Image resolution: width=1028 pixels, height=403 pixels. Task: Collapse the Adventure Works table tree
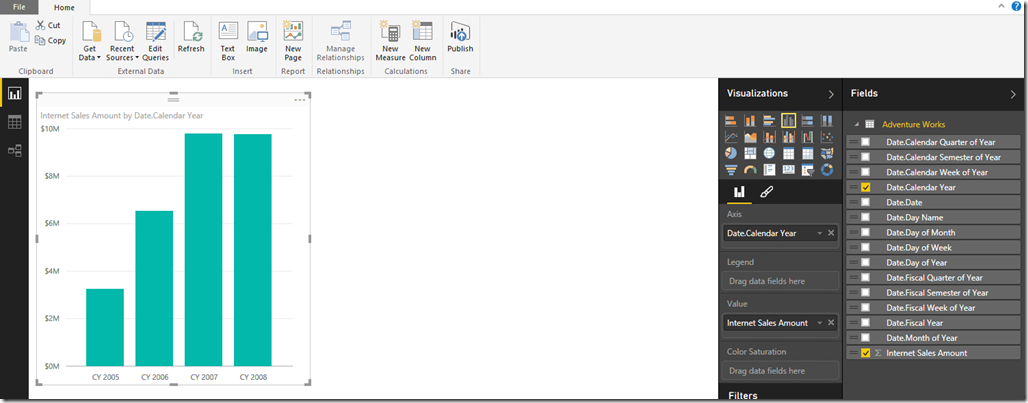point(856,125)
